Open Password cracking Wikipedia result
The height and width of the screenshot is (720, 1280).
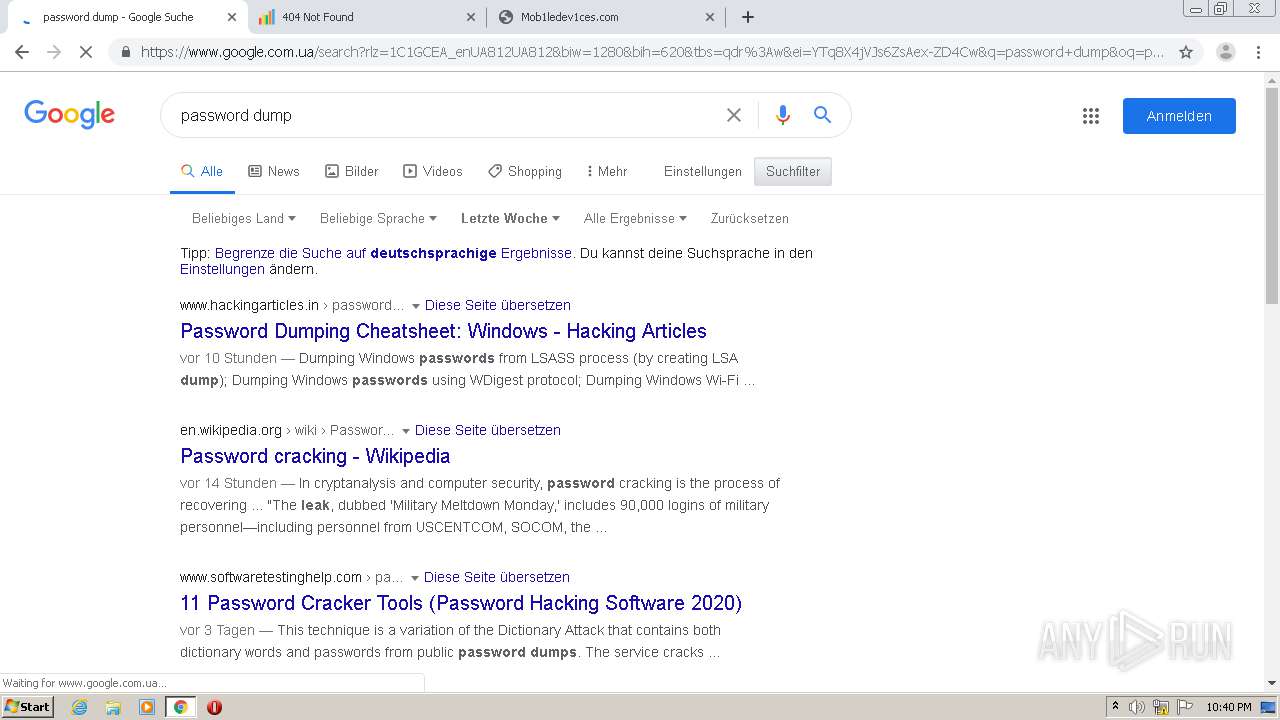(x=315, y=456)
